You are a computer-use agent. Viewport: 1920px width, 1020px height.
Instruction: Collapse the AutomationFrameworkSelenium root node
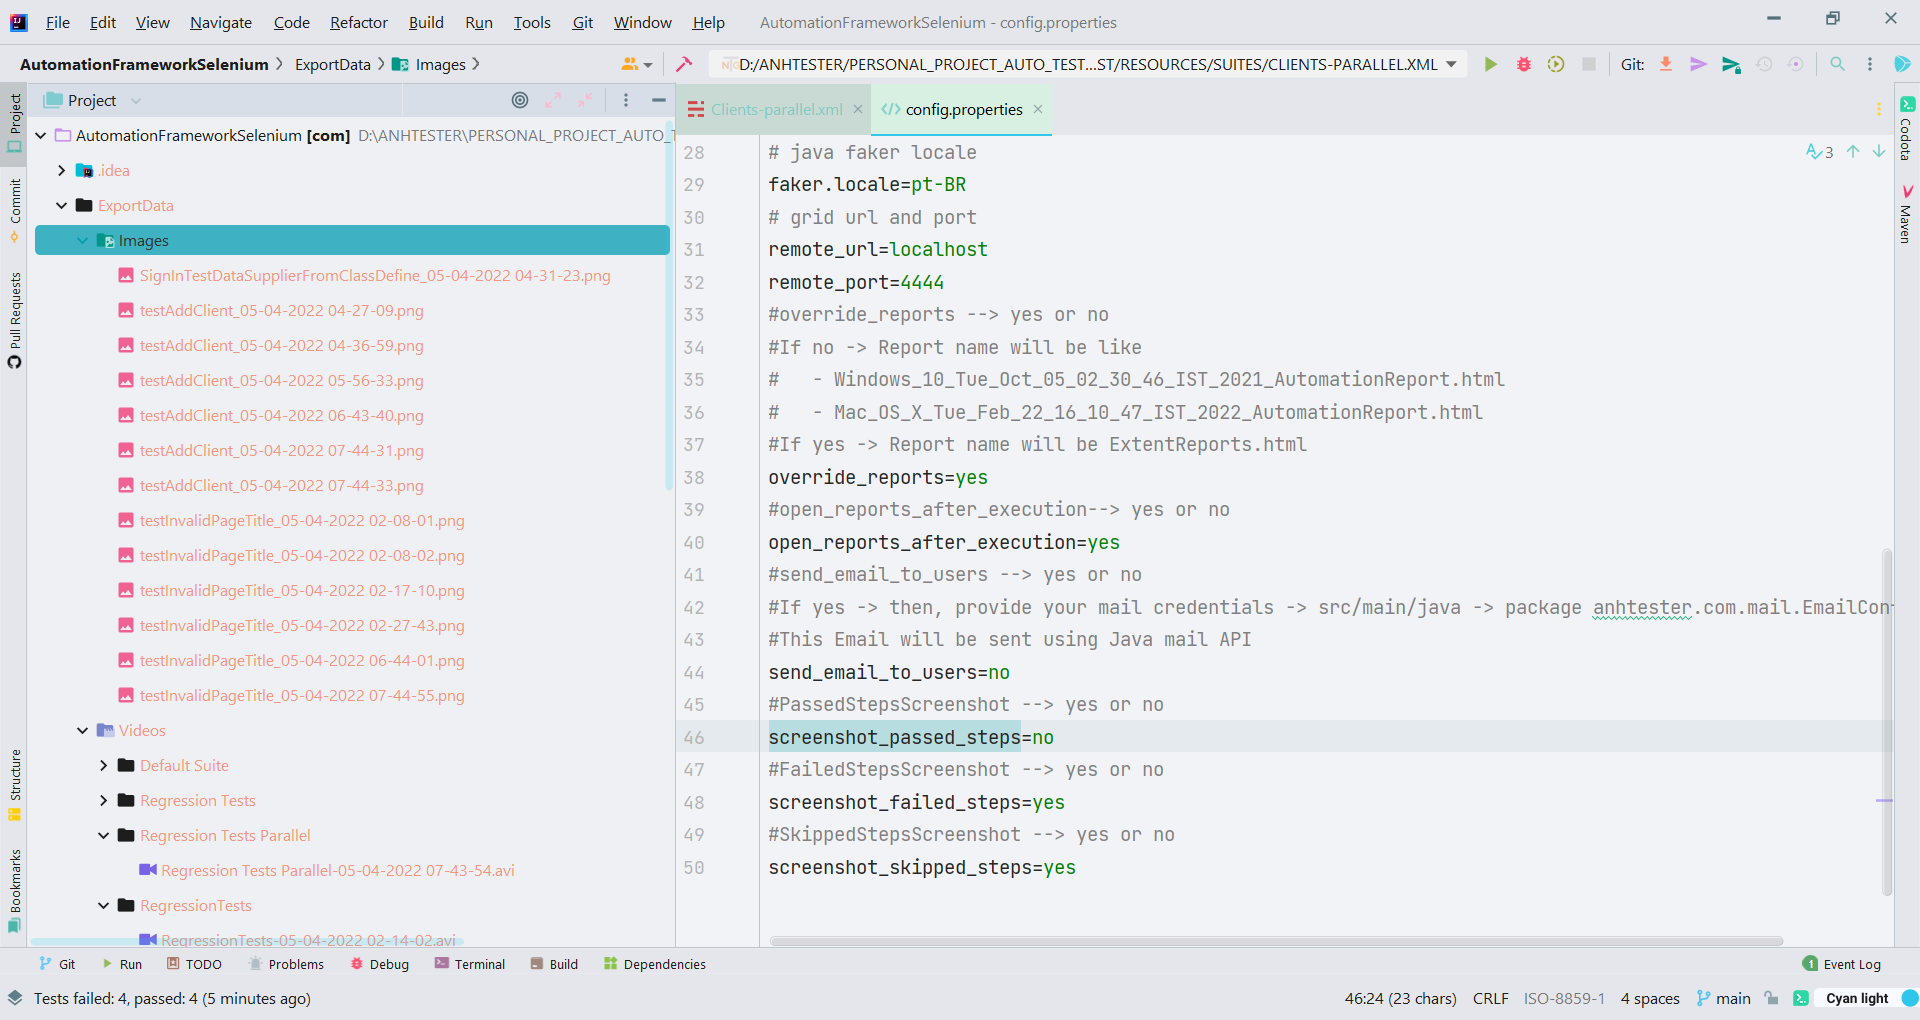point(41,135)
